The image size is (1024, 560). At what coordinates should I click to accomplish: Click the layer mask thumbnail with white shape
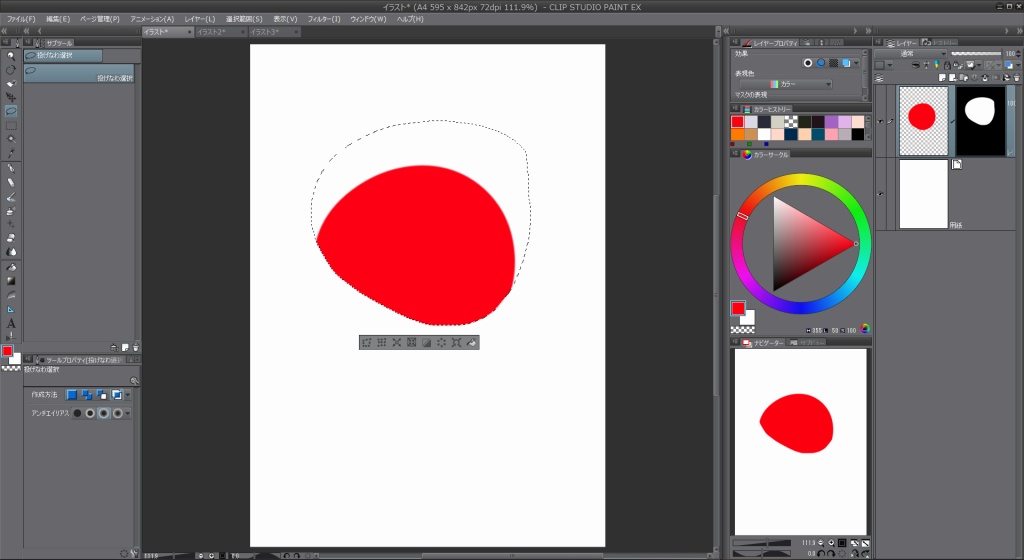click(981, 120)
